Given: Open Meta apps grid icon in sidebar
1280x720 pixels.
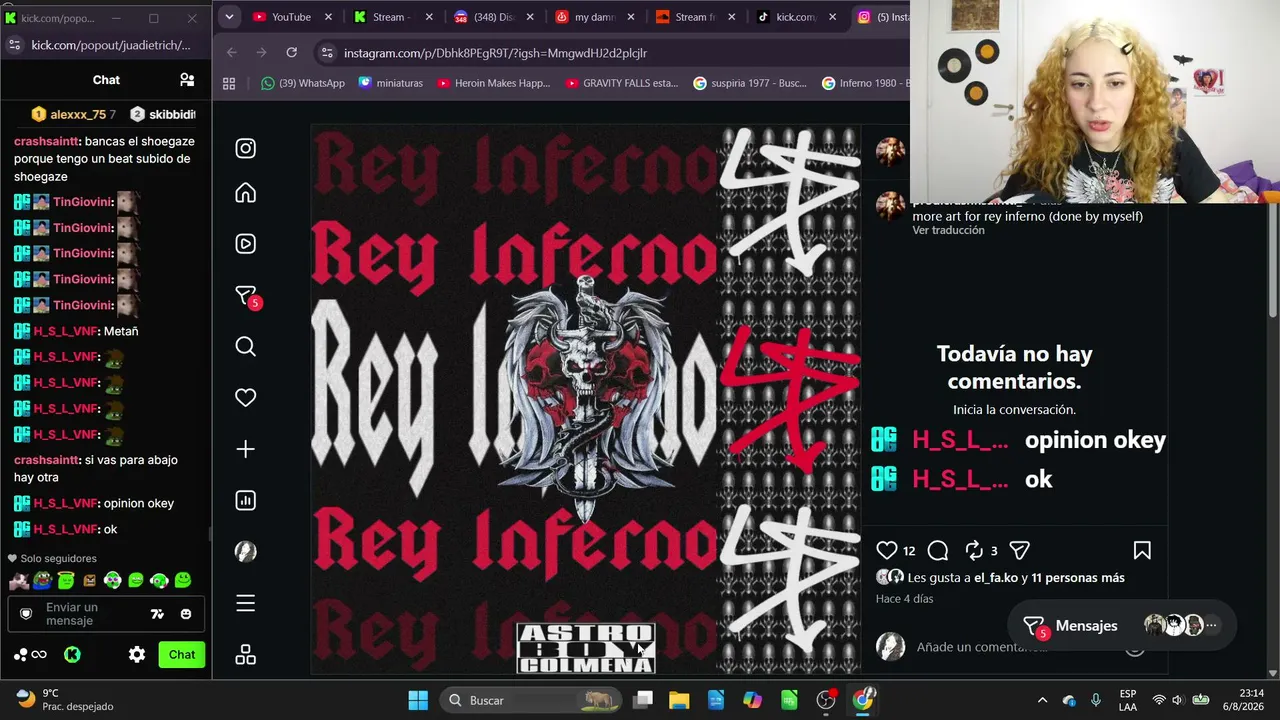Looking at the screenshot, I should point(245,655).
